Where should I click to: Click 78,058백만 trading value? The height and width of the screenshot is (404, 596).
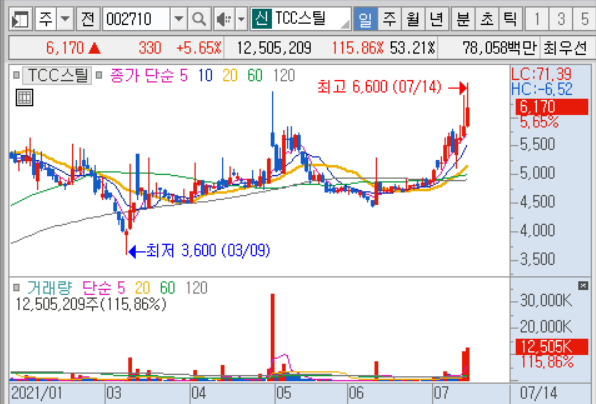(499, 48)
